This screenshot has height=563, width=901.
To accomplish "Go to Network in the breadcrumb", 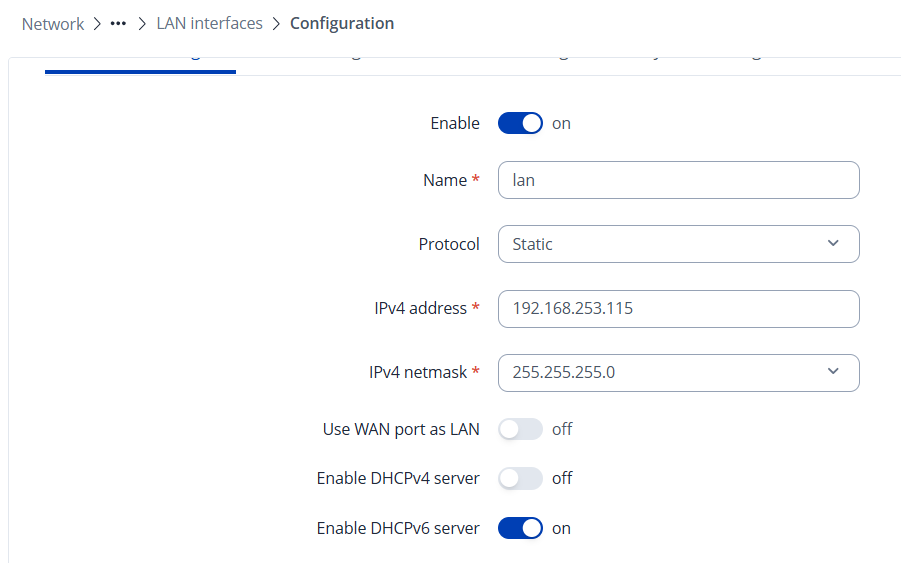I will 53,23.
